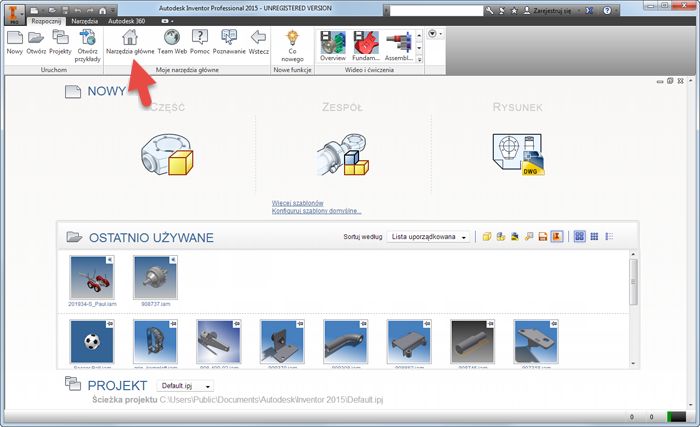The height and width of the screenshot is (427, 700).
Task: Switch to large tiles view
Action: click(x=579, y=237)
